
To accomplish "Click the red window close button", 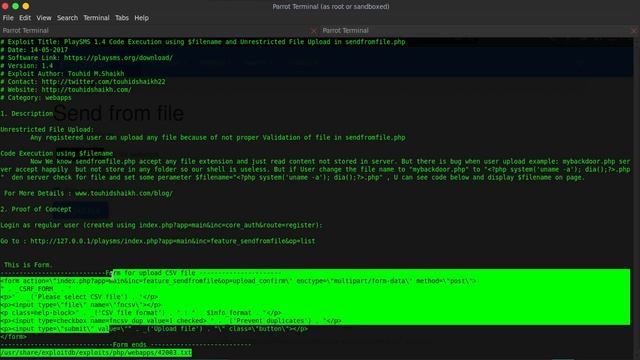I will click(5, 6).
